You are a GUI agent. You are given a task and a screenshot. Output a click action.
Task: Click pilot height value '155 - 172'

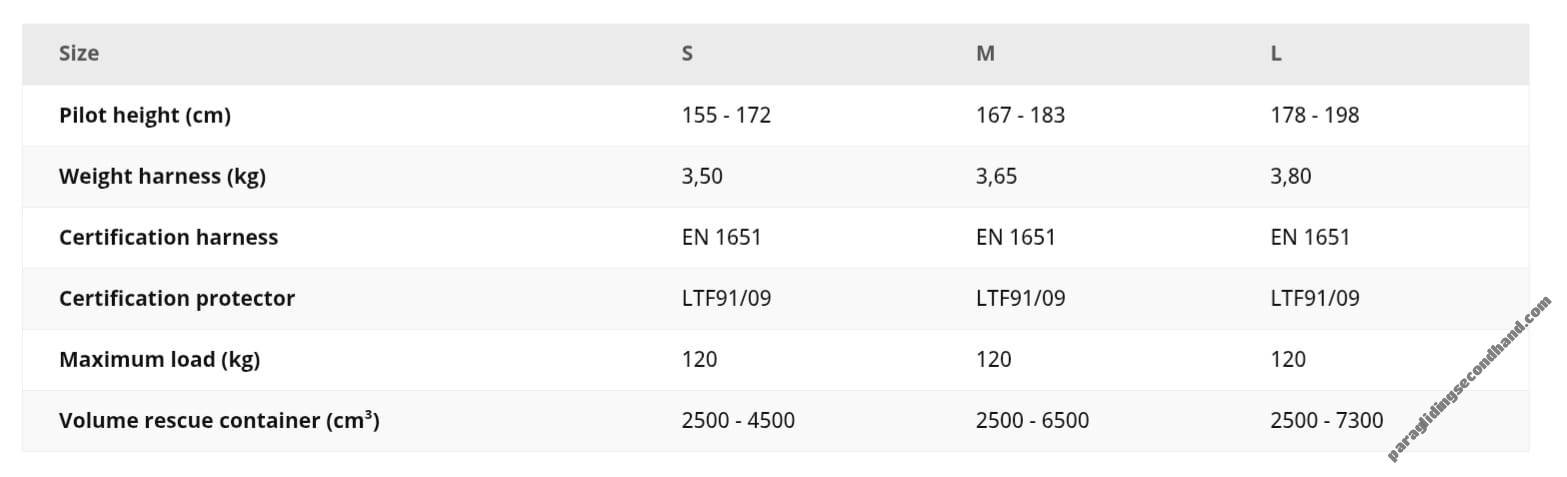click(726, 115)
